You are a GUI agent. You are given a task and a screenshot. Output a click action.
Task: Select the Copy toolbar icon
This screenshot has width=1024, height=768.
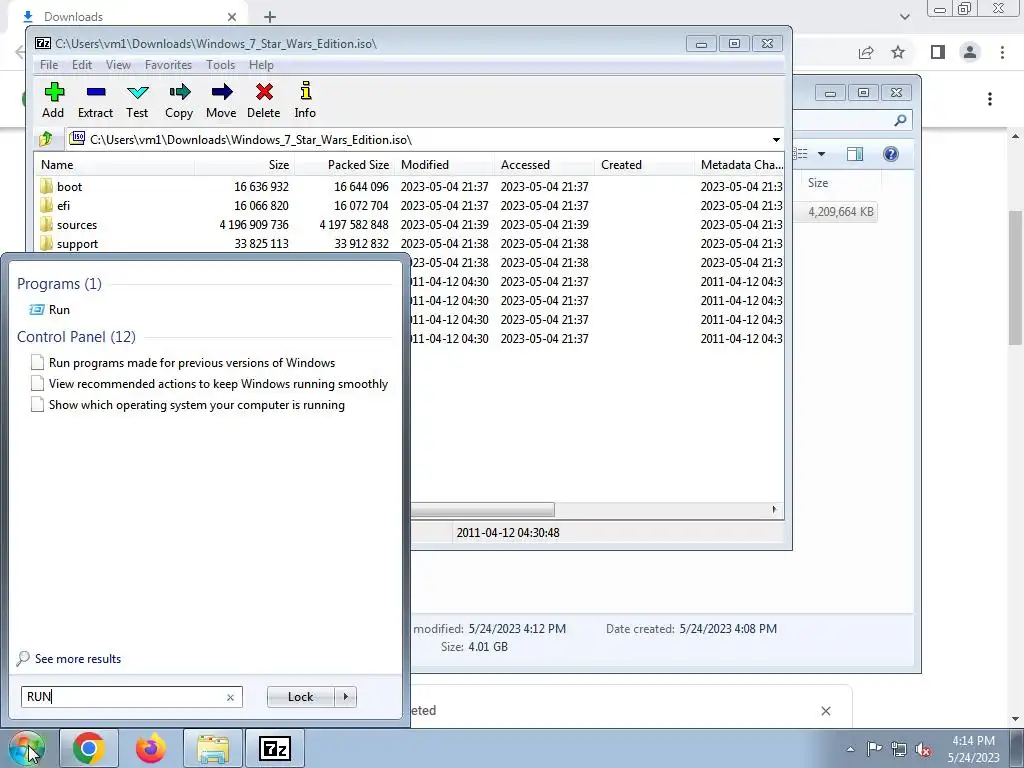179,100
